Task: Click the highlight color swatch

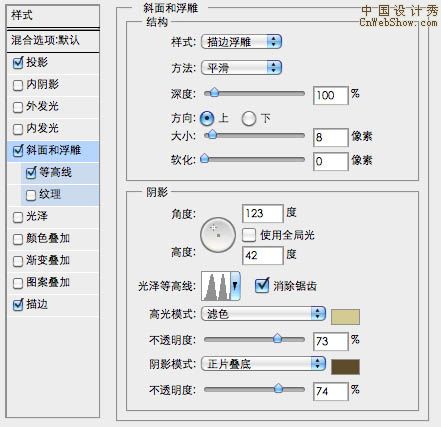Action: pyautogui.click(x=345, y=317)
